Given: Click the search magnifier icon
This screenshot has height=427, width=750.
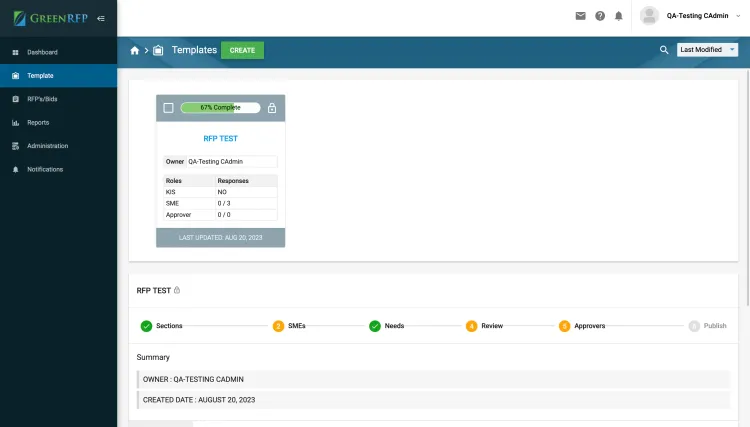Looking at the screenshot, I should pyautogui.click(x=664, y=50).
